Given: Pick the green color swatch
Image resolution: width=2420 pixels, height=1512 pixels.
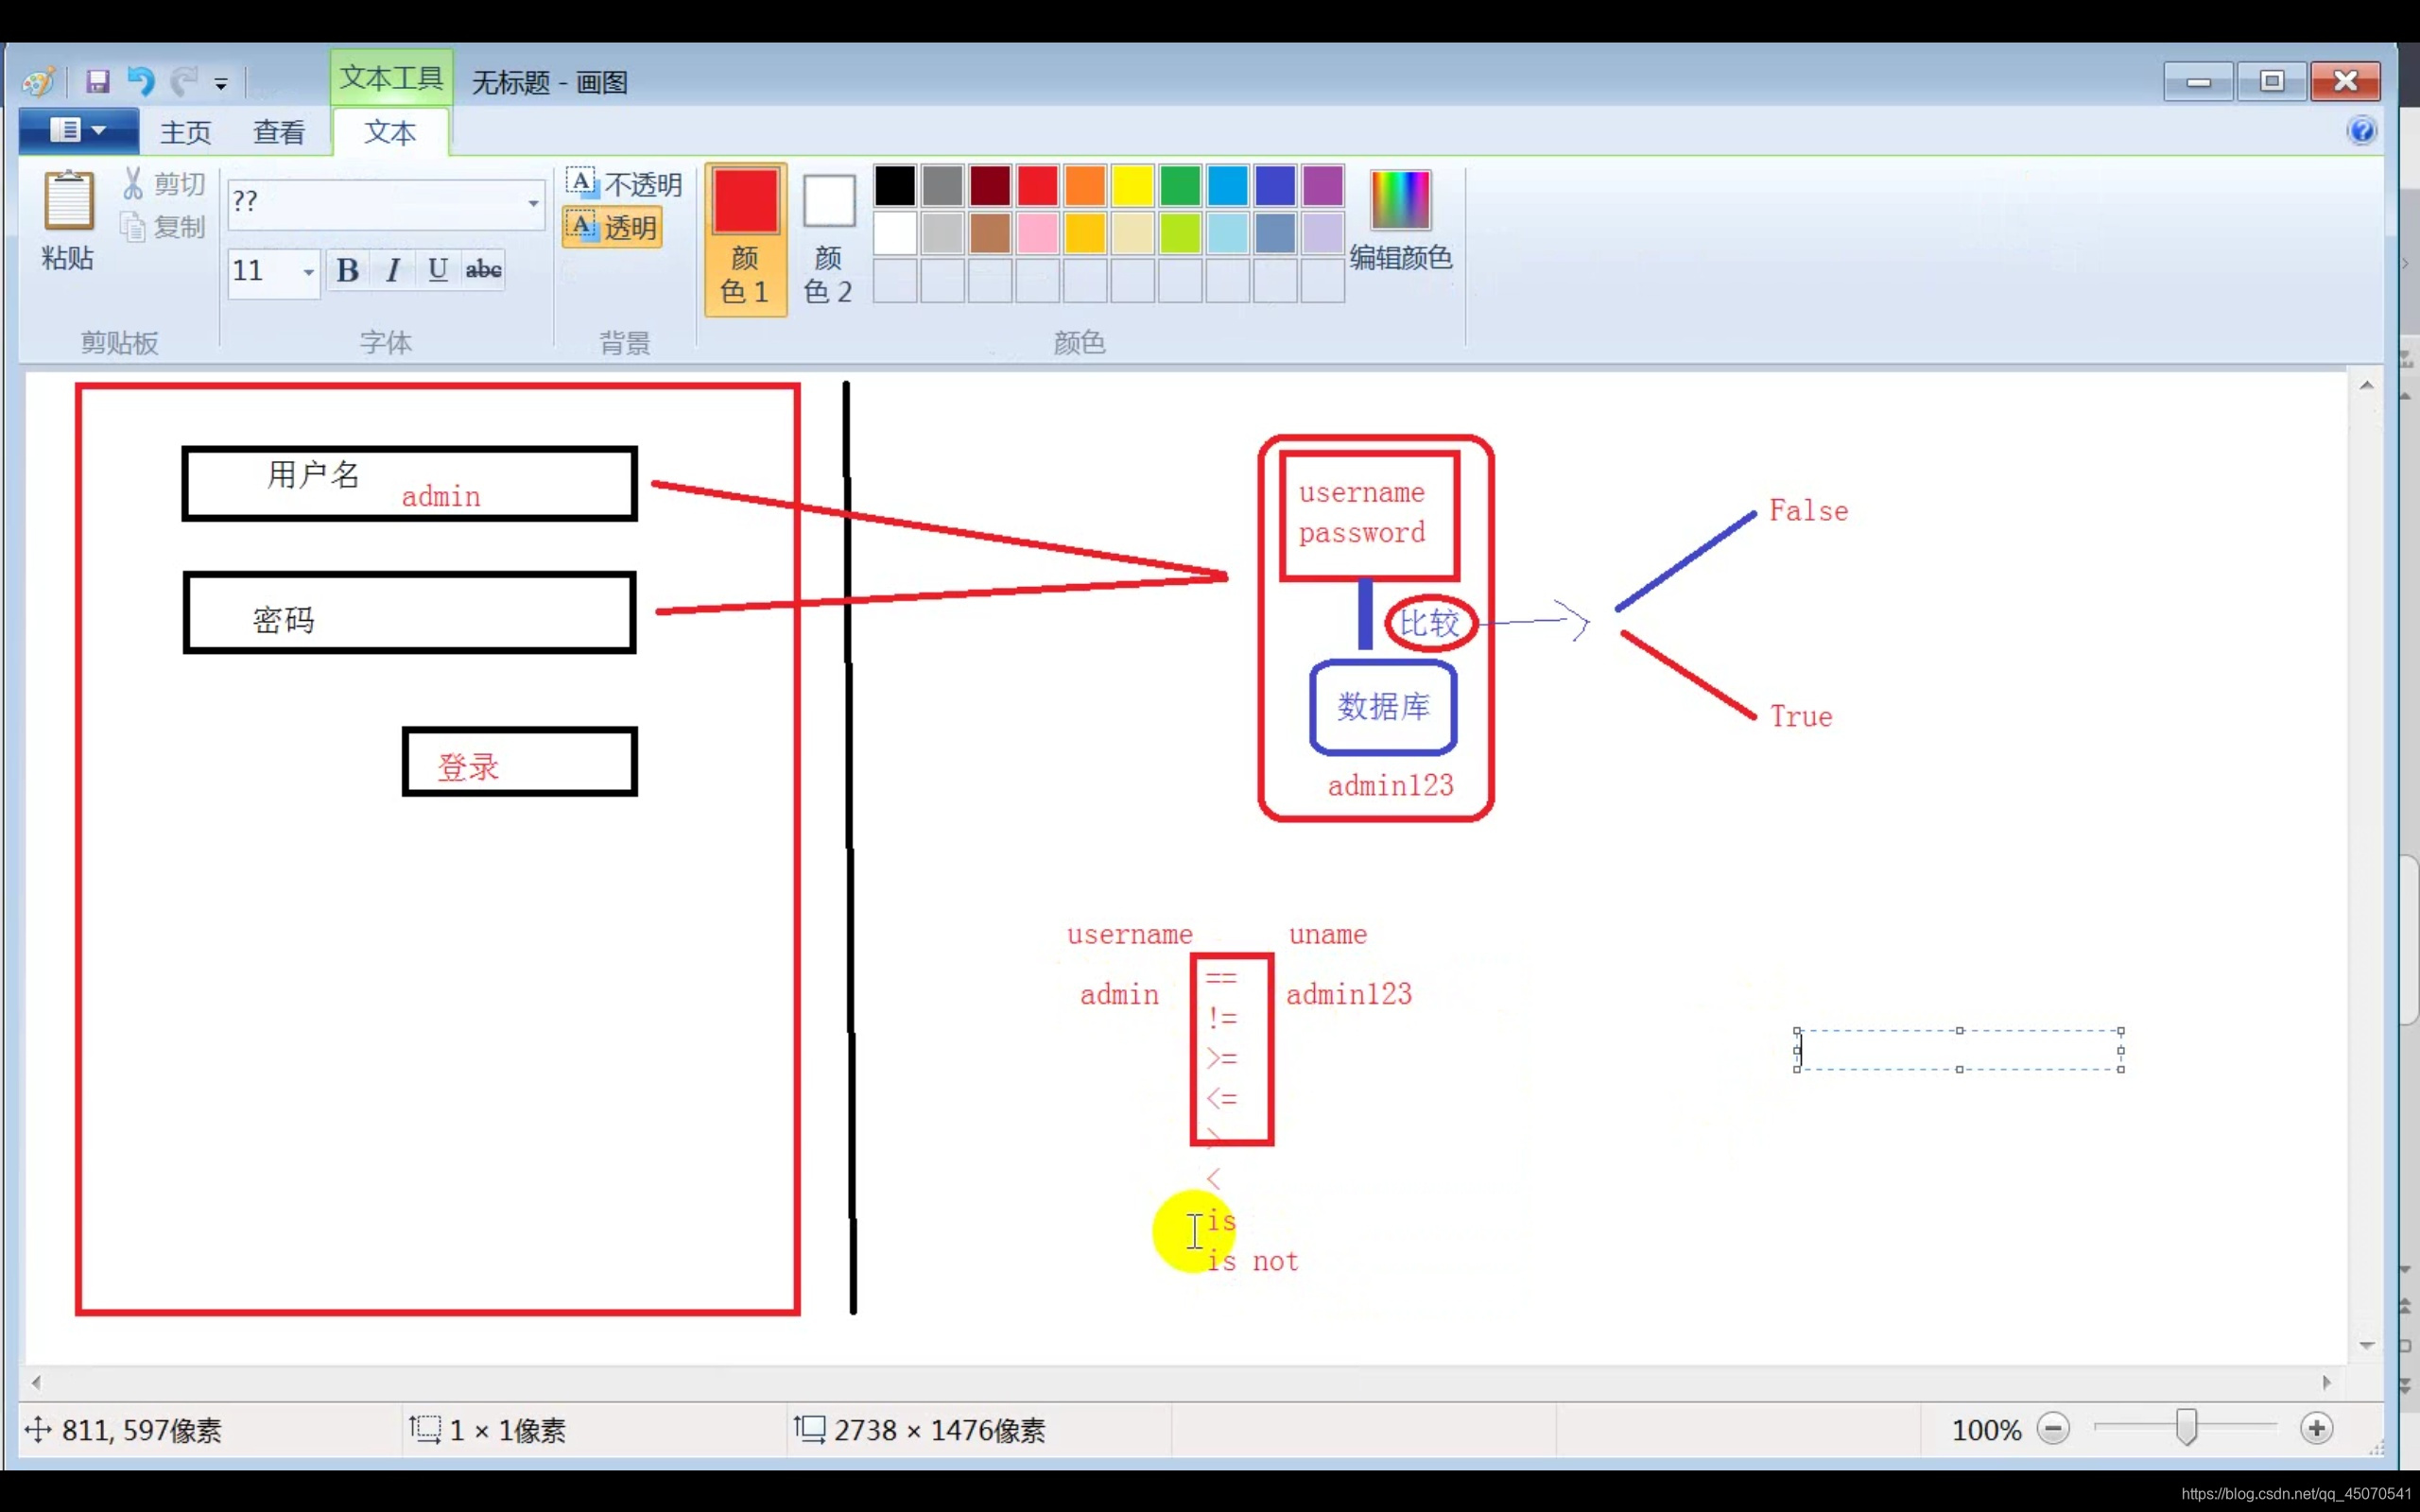Looking at the screenshot, I should (x=1180, y=186).
